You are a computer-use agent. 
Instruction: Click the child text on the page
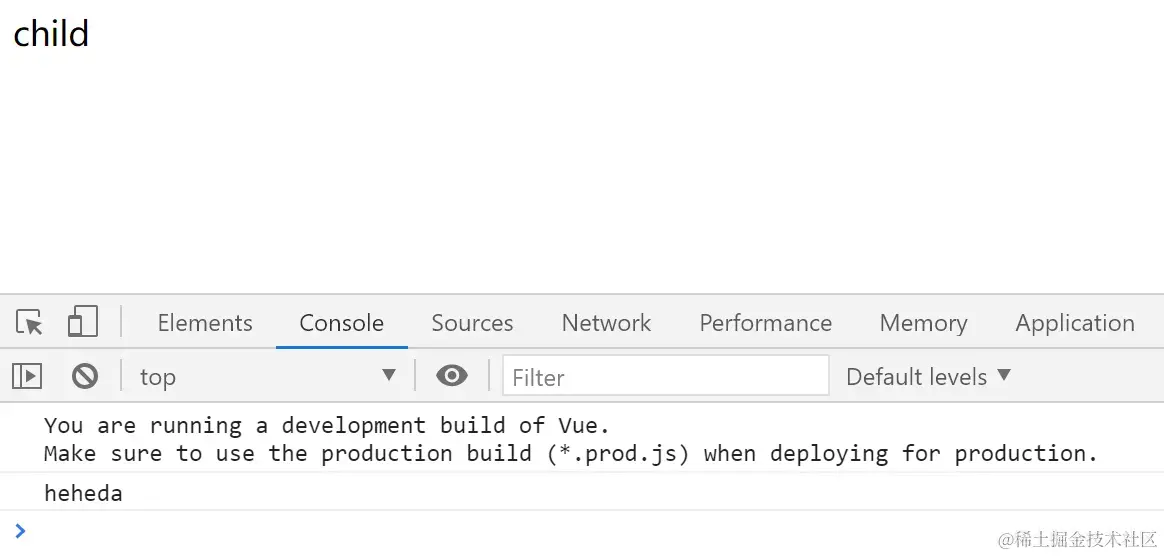51,33
